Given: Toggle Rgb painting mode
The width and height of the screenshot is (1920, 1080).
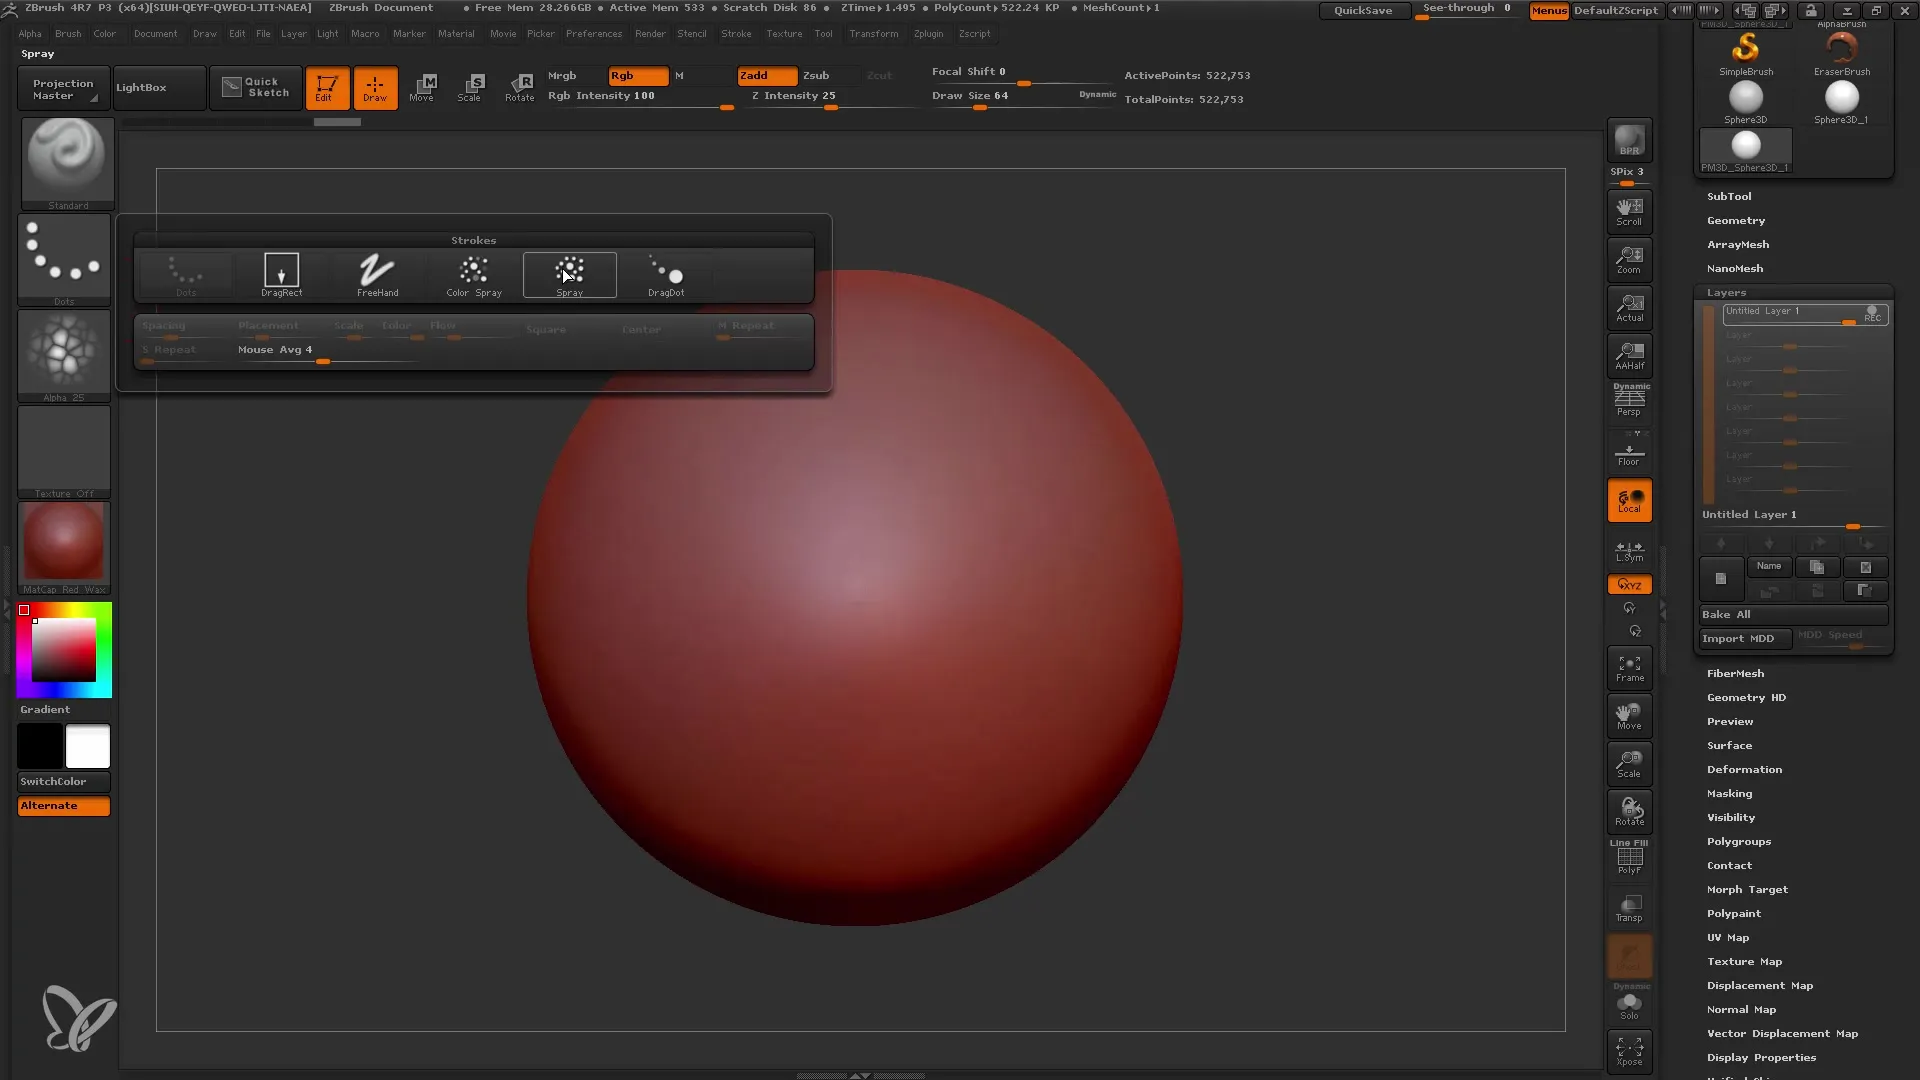Looking at the screenshot, I should click(638, 76).
